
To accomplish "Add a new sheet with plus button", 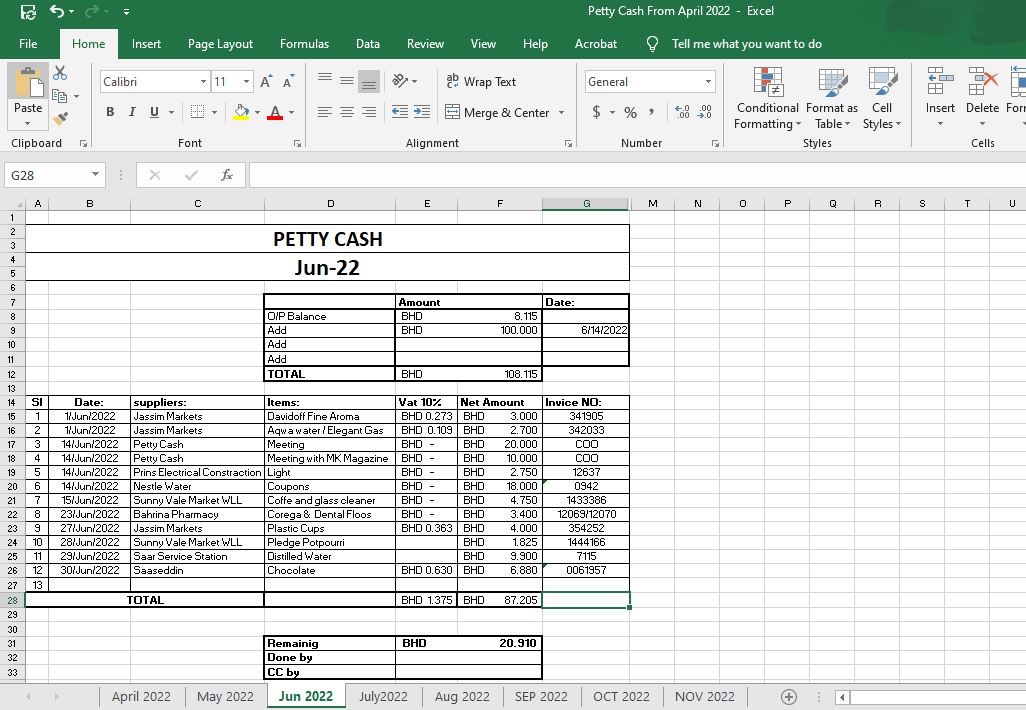I will [789, 697].
